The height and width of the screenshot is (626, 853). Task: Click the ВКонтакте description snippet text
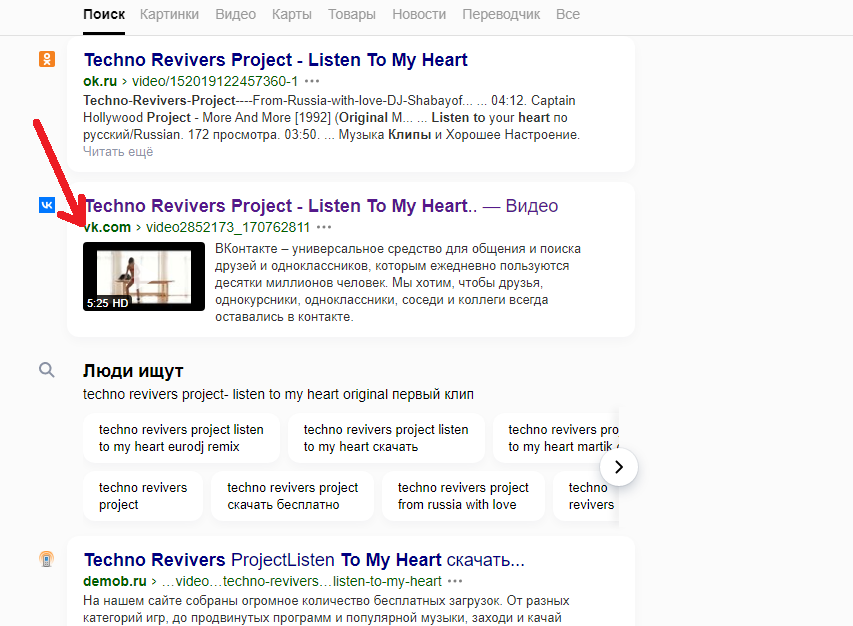(x=398, y=282)
